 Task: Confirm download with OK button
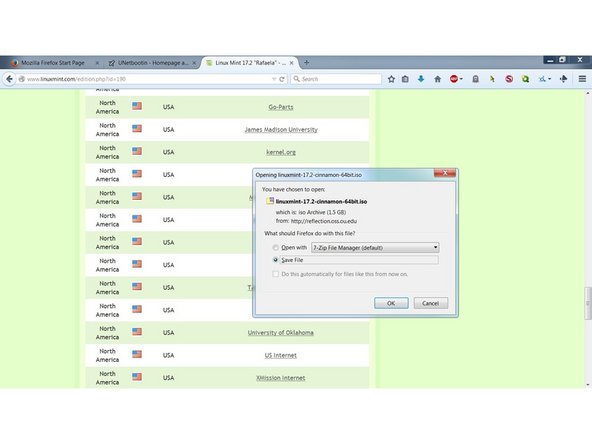tap(391, 303)
